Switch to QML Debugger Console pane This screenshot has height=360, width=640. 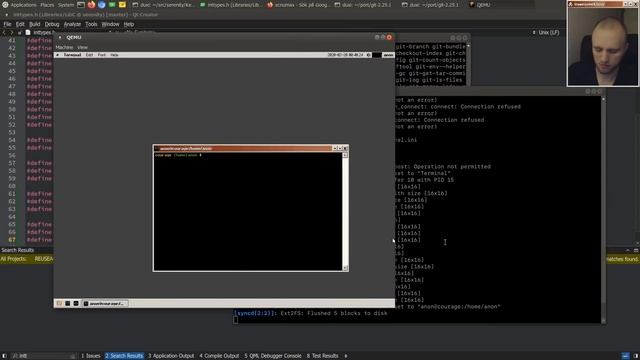[273, 356]
